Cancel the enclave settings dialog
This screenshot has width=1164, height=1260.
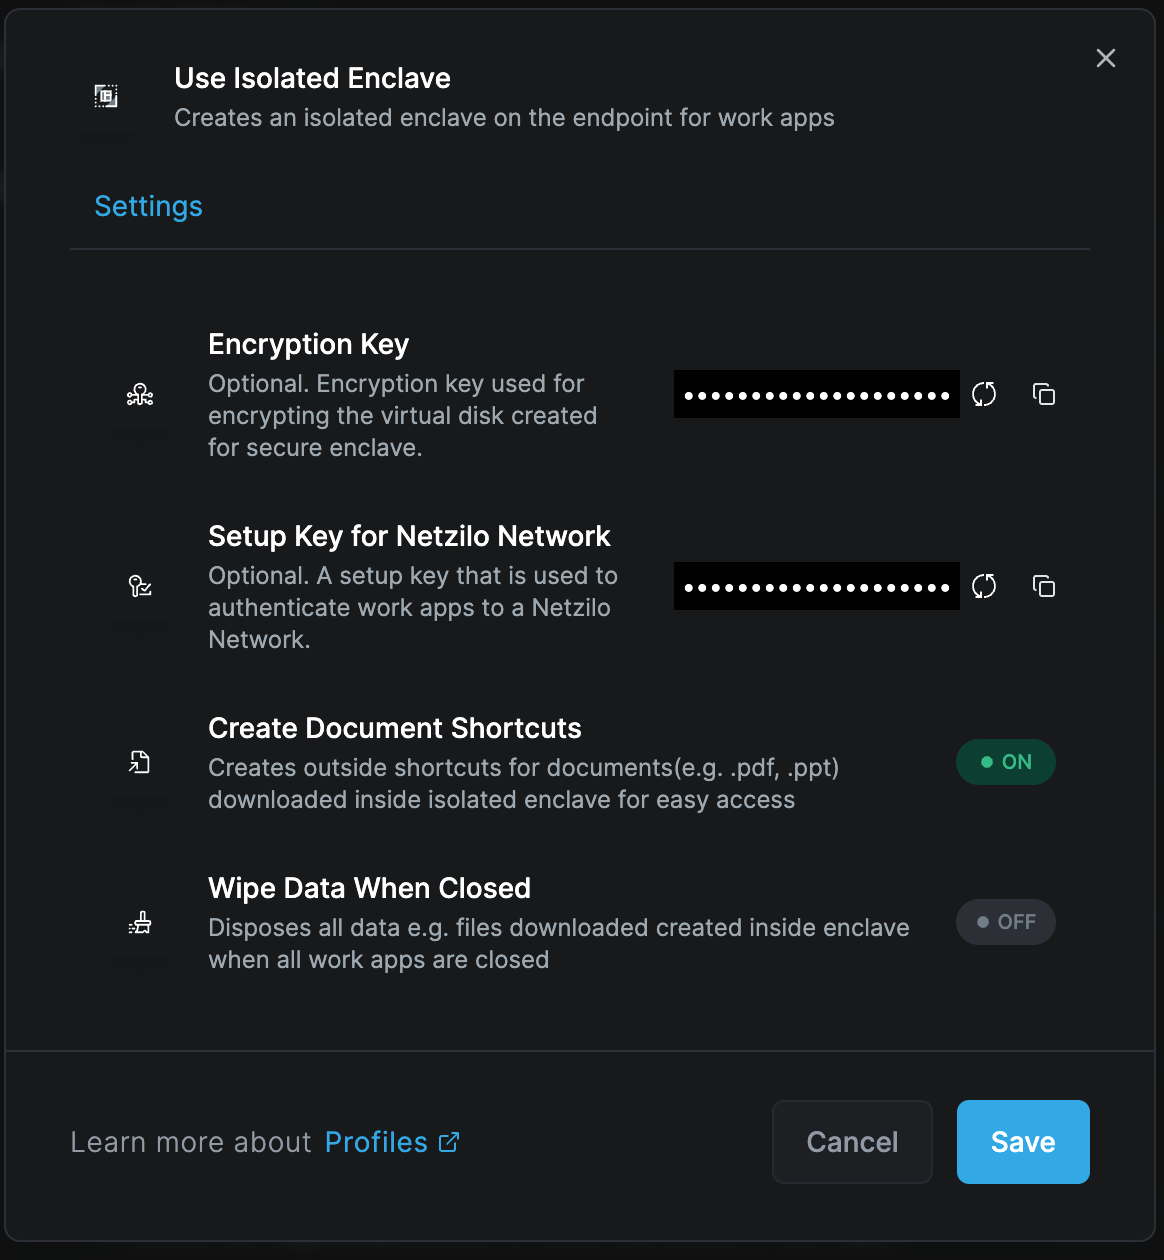click(852, 1142)
